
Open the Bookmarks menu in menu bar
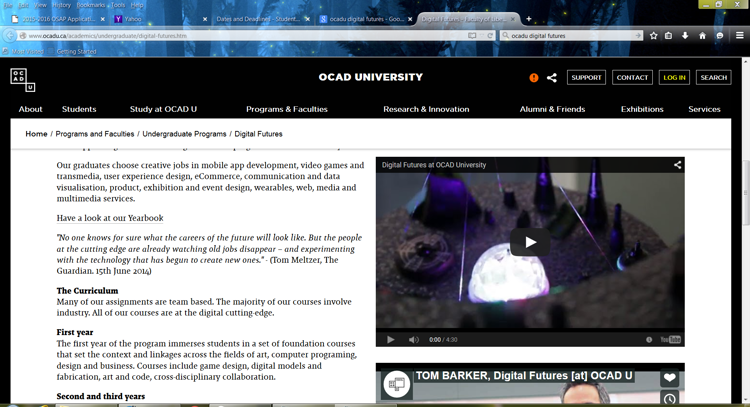click(90, 5)
